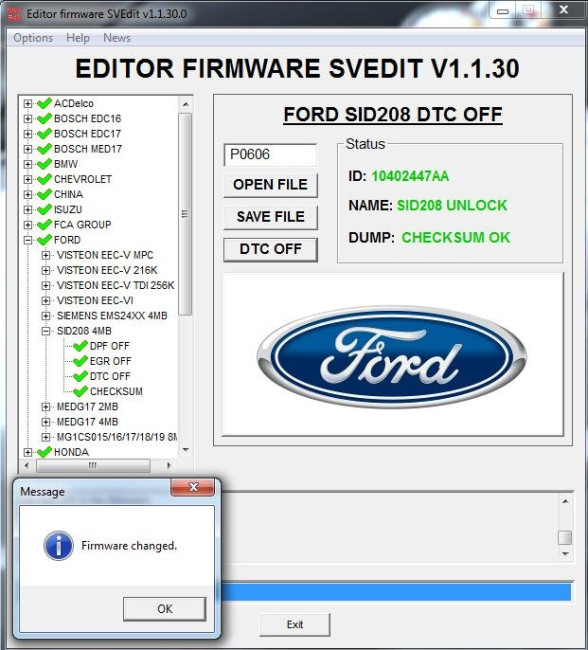
Task: Click the SVEdit app icon in title bar
Action: [15, 14]
